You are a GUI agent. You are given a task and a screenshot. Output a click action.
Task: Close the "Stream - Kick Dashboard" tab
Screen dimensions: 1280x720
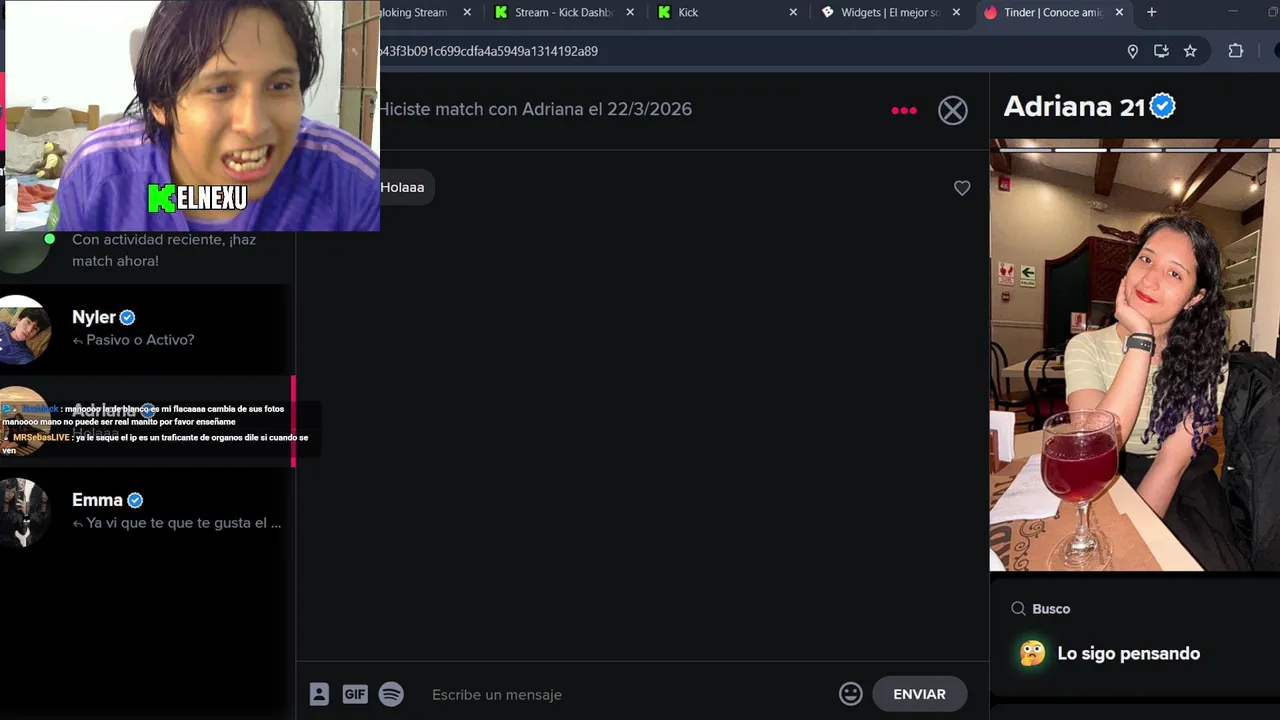(x=630, y=12)
